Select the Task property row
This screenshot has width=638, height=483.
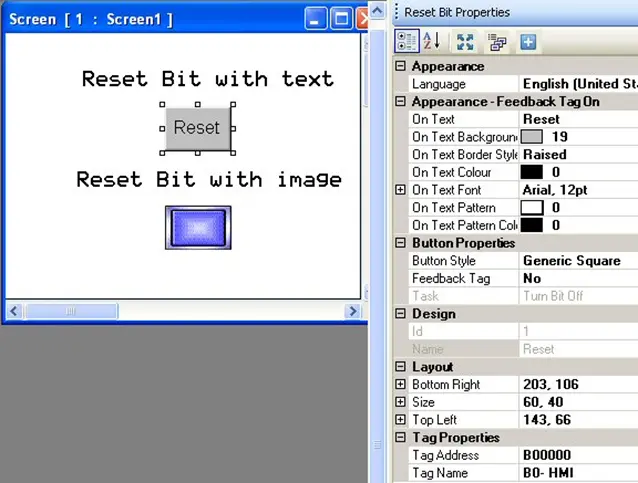tap(523, 296)
